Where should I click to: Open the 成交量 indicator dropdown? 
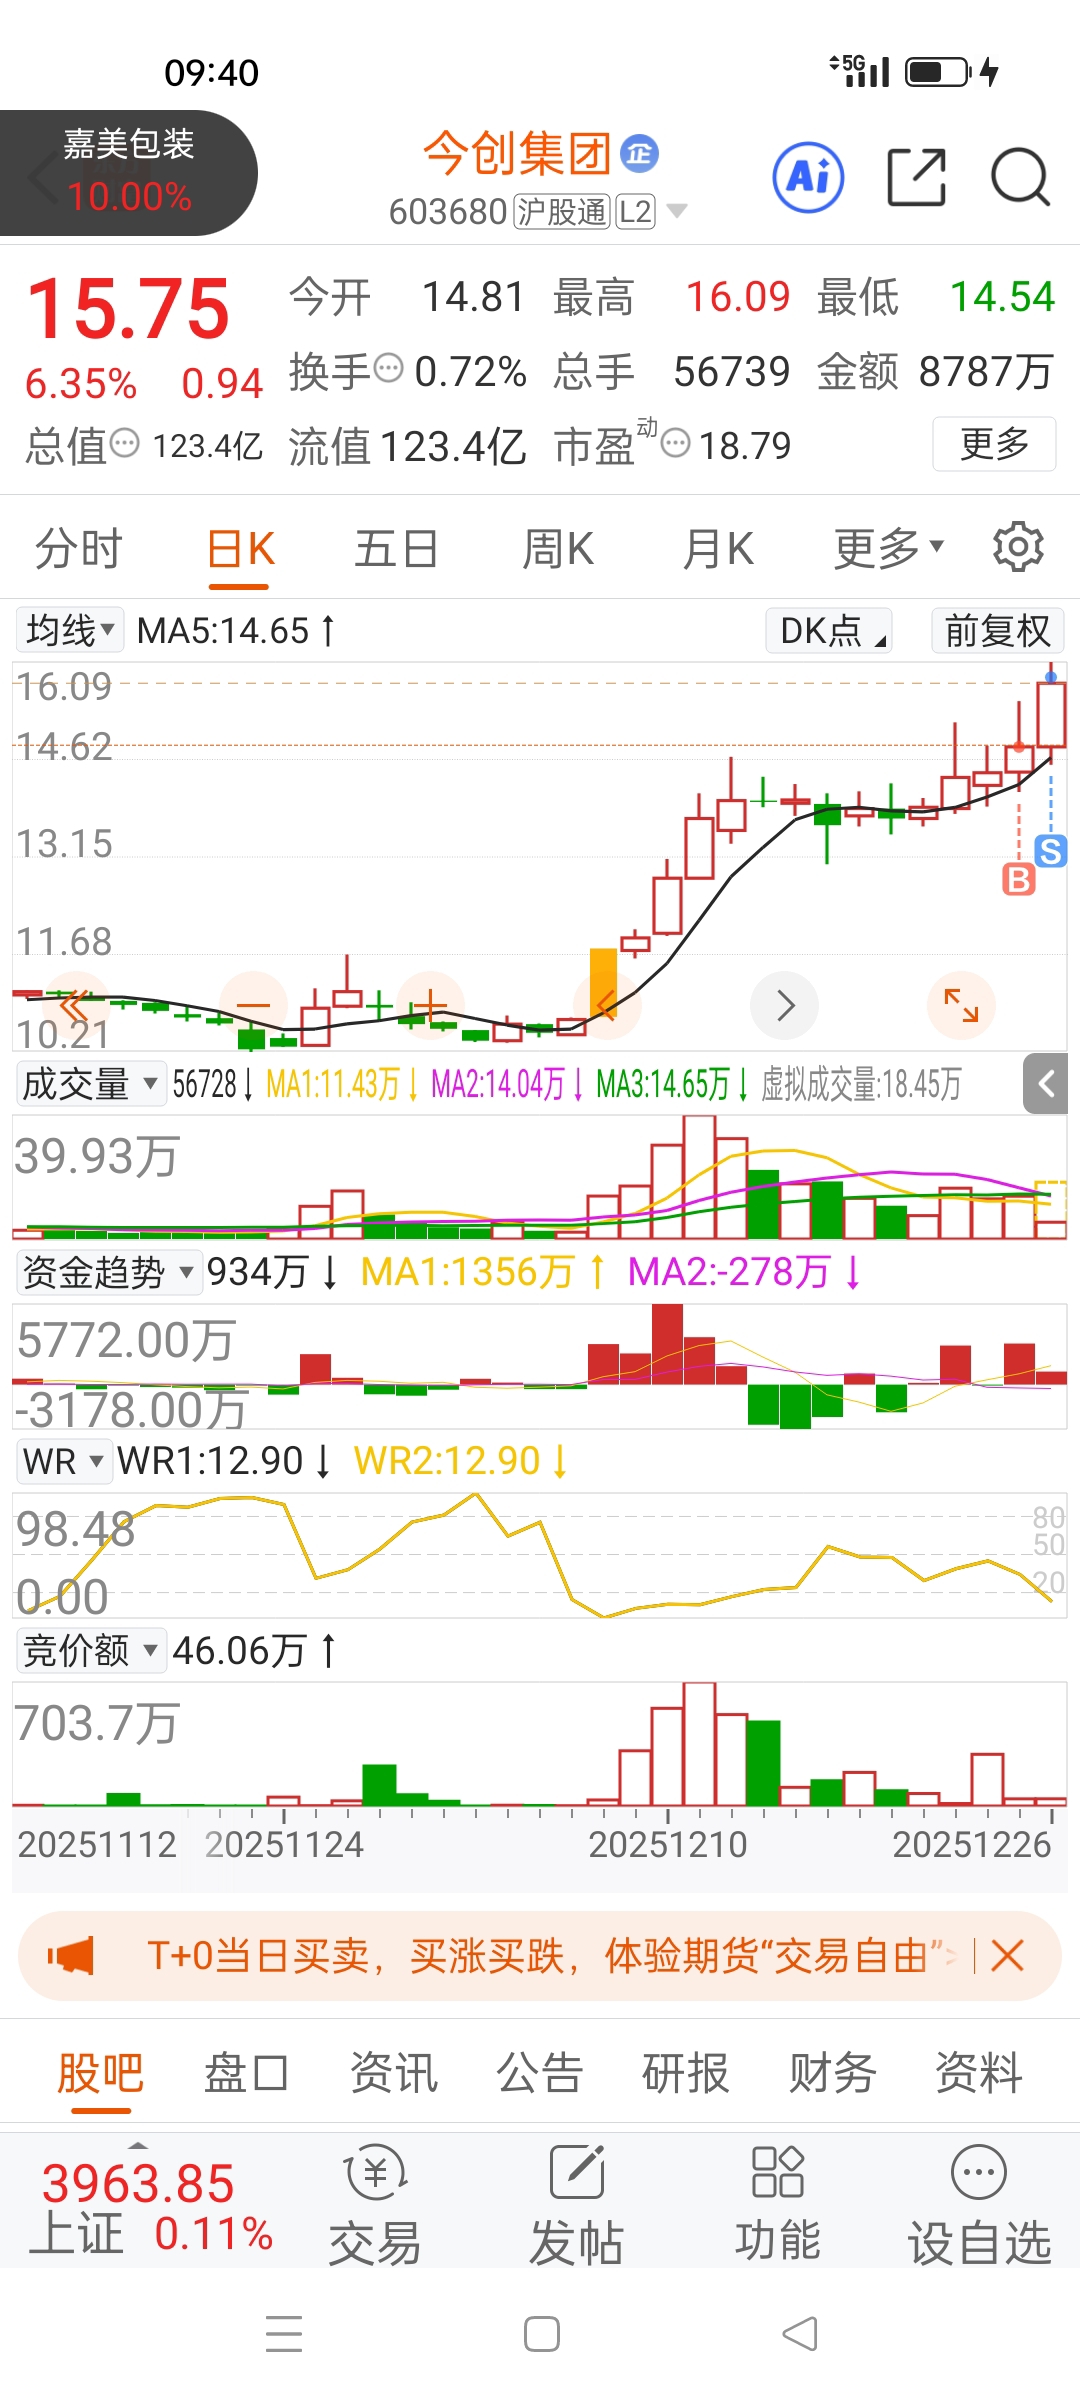click(x=90, y=1083)
